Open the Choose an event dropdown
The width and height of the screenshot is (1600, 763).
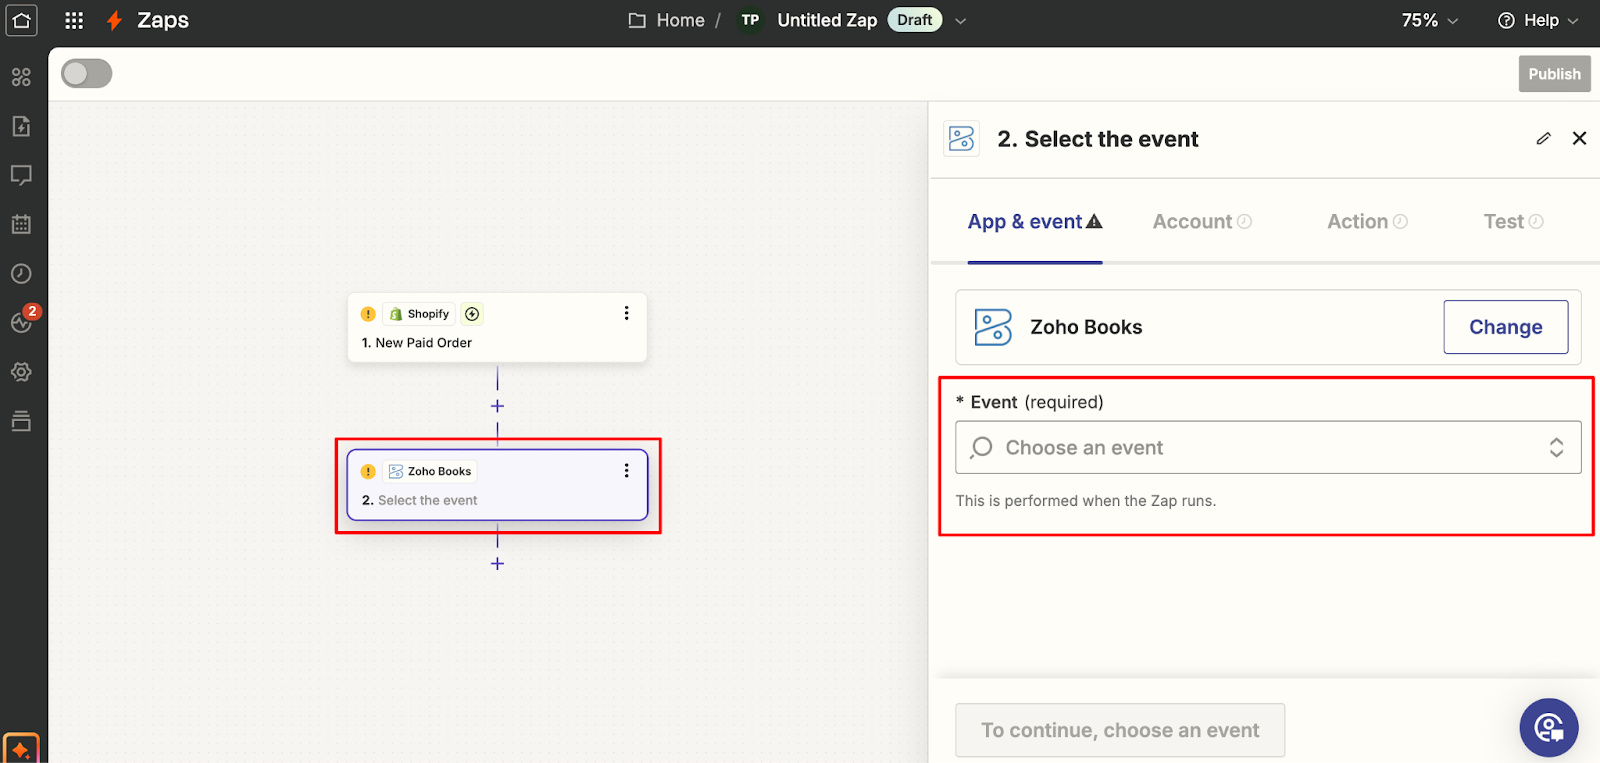coord(1268,447)
